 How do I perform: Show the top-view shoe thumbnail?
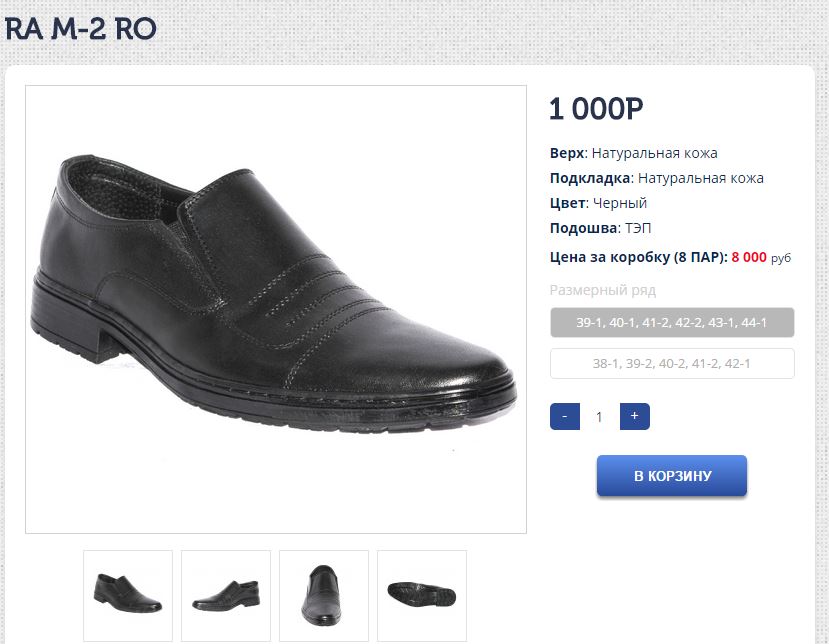[x=324, y=595]
